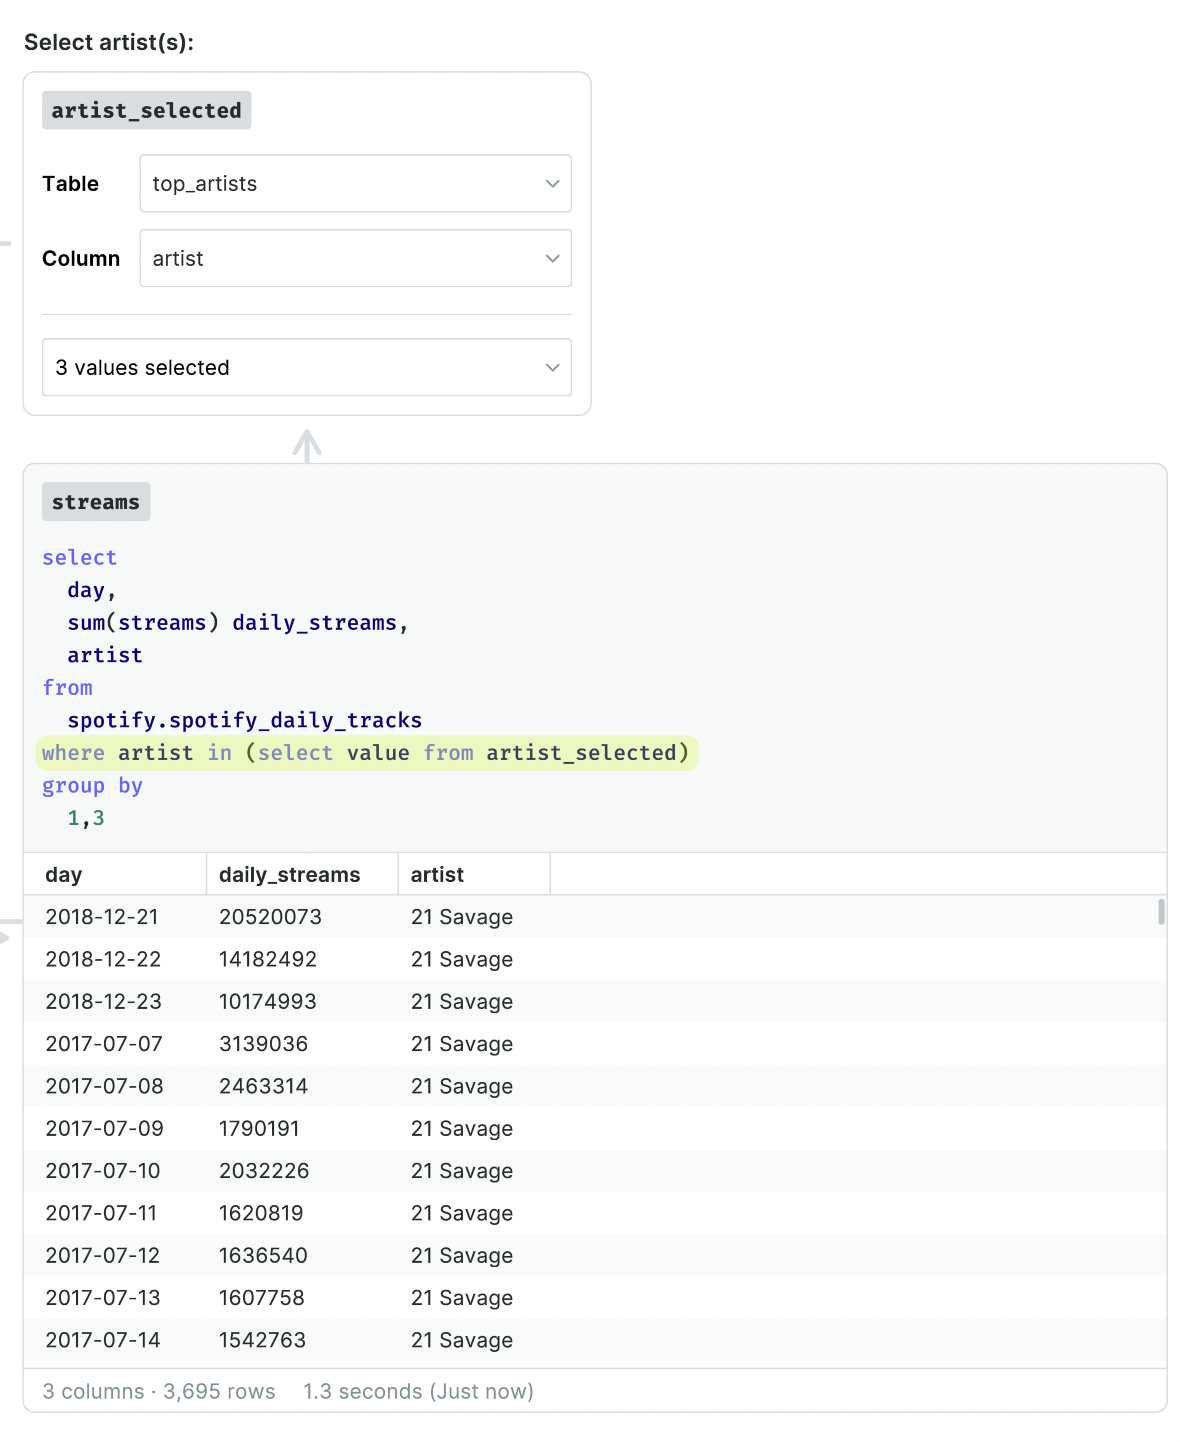
Task: Select the 2018-12-21 row date cell
Action: pos(102,916)
